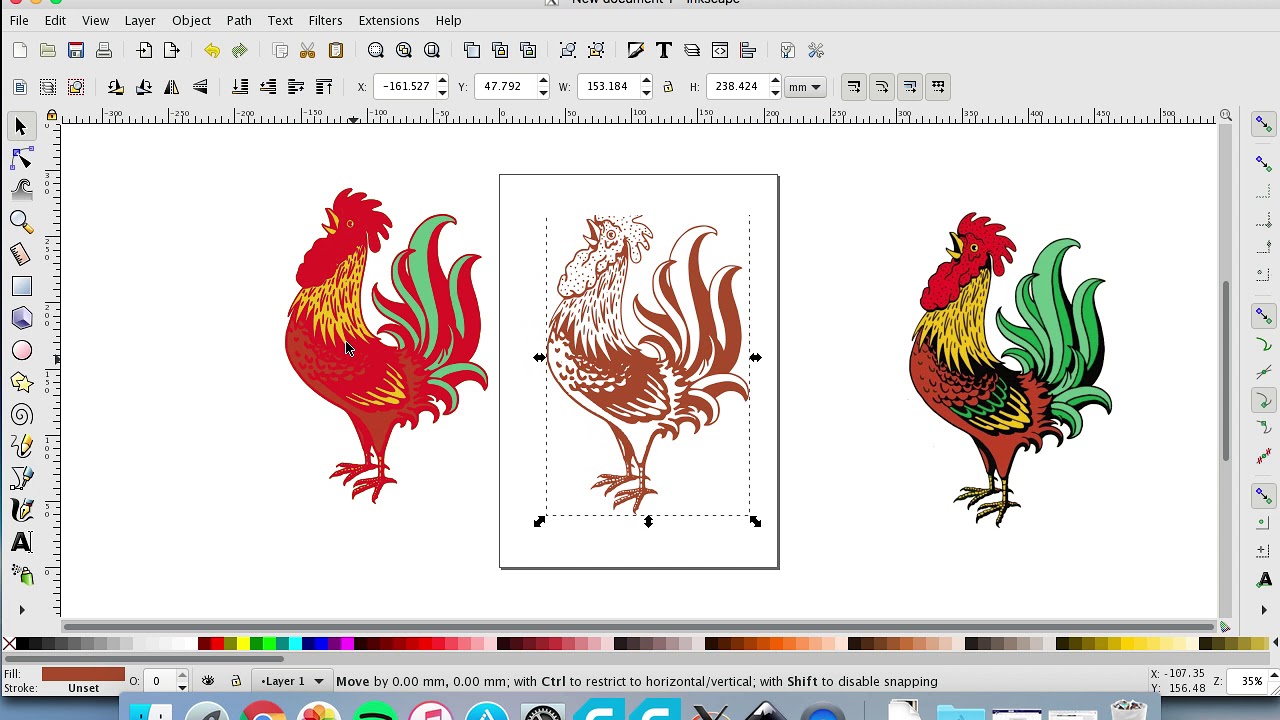
Task: Select the Spray tool
Action: [x=21, y=575]
